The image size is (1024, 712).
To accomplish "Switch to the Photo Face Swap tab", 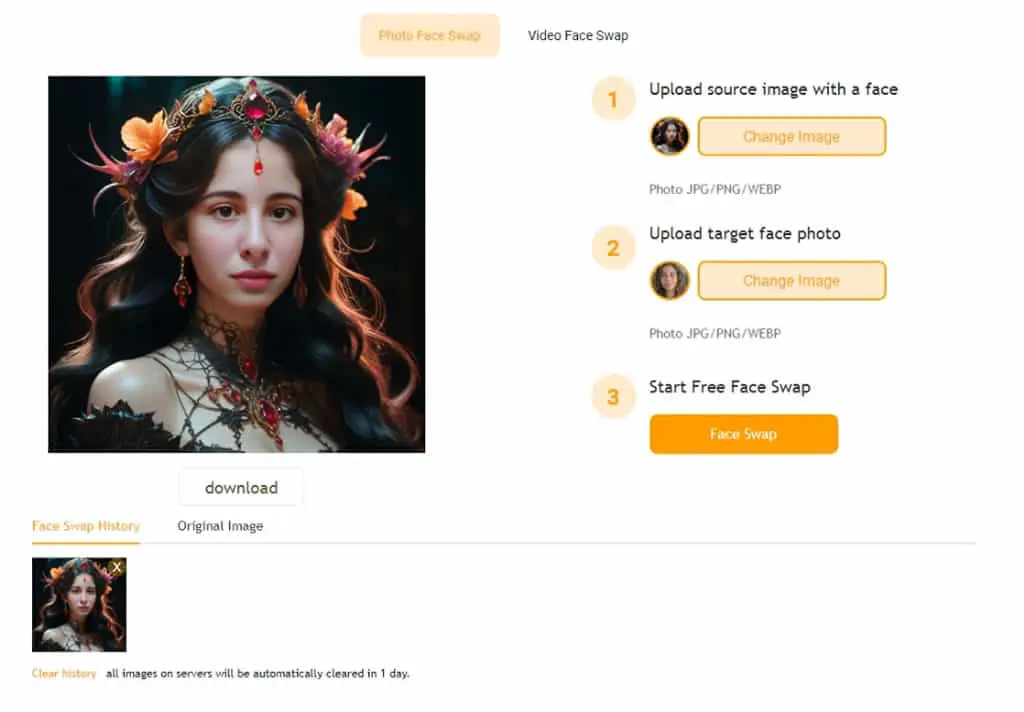I will tap(430, 35).
